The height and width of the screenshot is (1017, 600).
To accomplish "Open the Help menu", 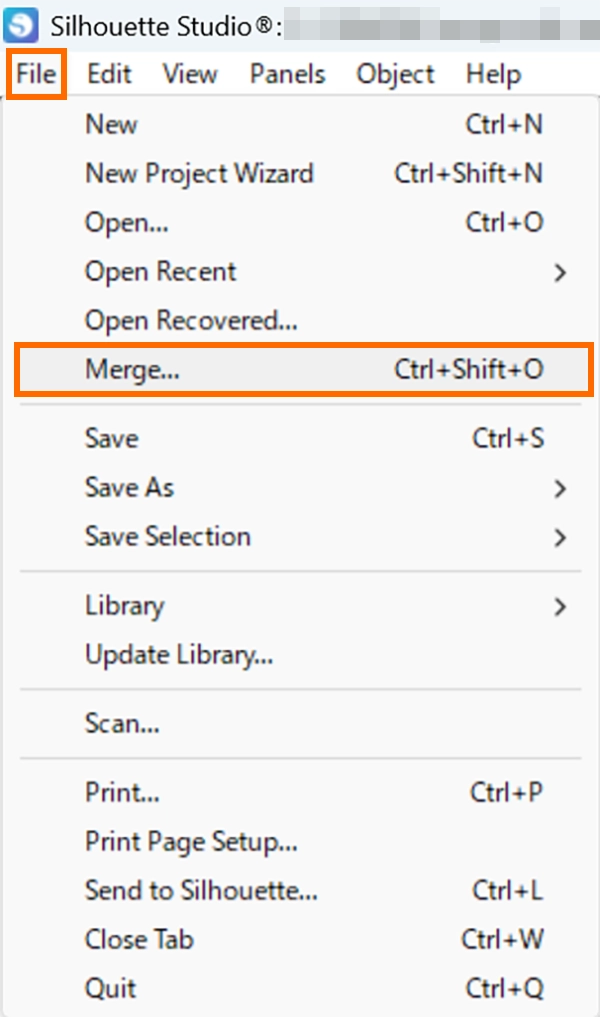I will [x=493, y=74].
